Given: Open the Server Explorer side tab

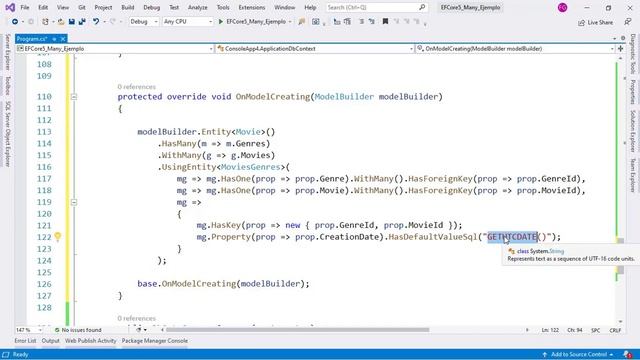Looking at the screenshot, I should (x=7, y=52).
